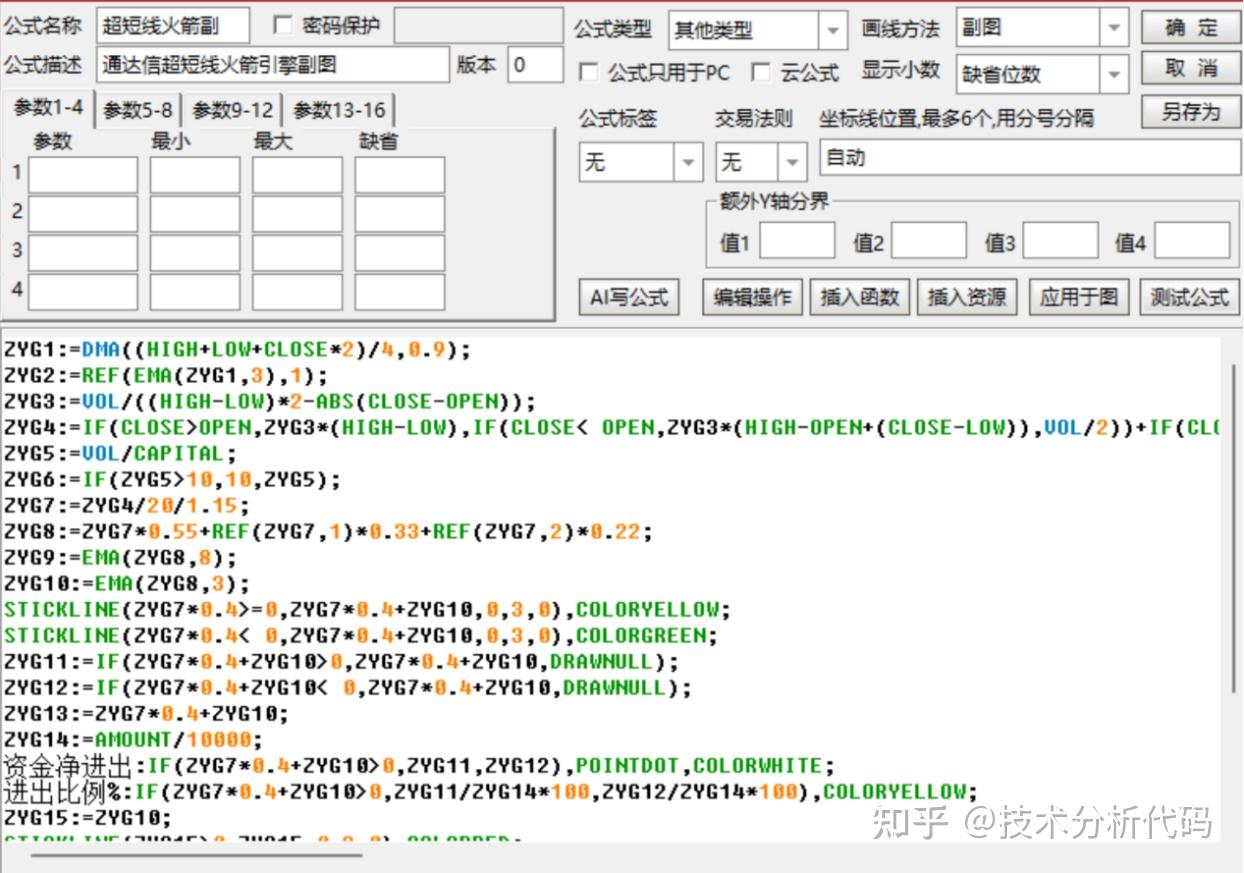
Task: Click the 坐标线位置 field showing 自动
Action: [1030, 158]
